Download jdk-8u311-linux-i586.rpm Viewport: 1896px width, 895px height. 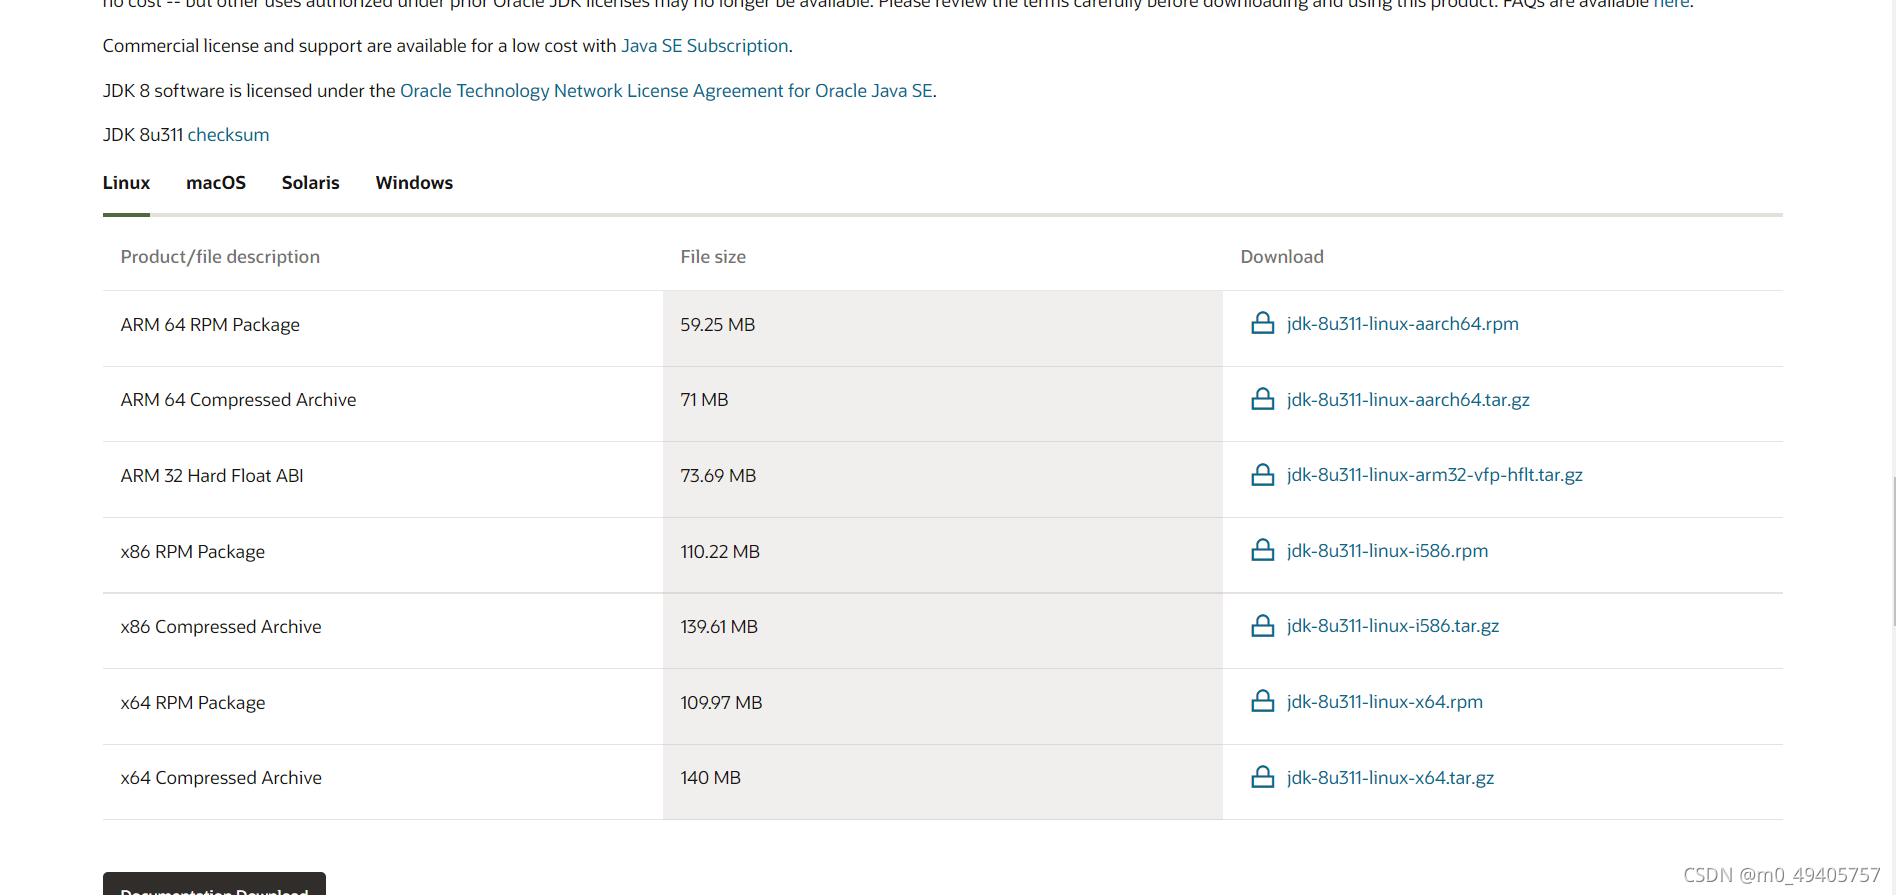click(1387, 551)
